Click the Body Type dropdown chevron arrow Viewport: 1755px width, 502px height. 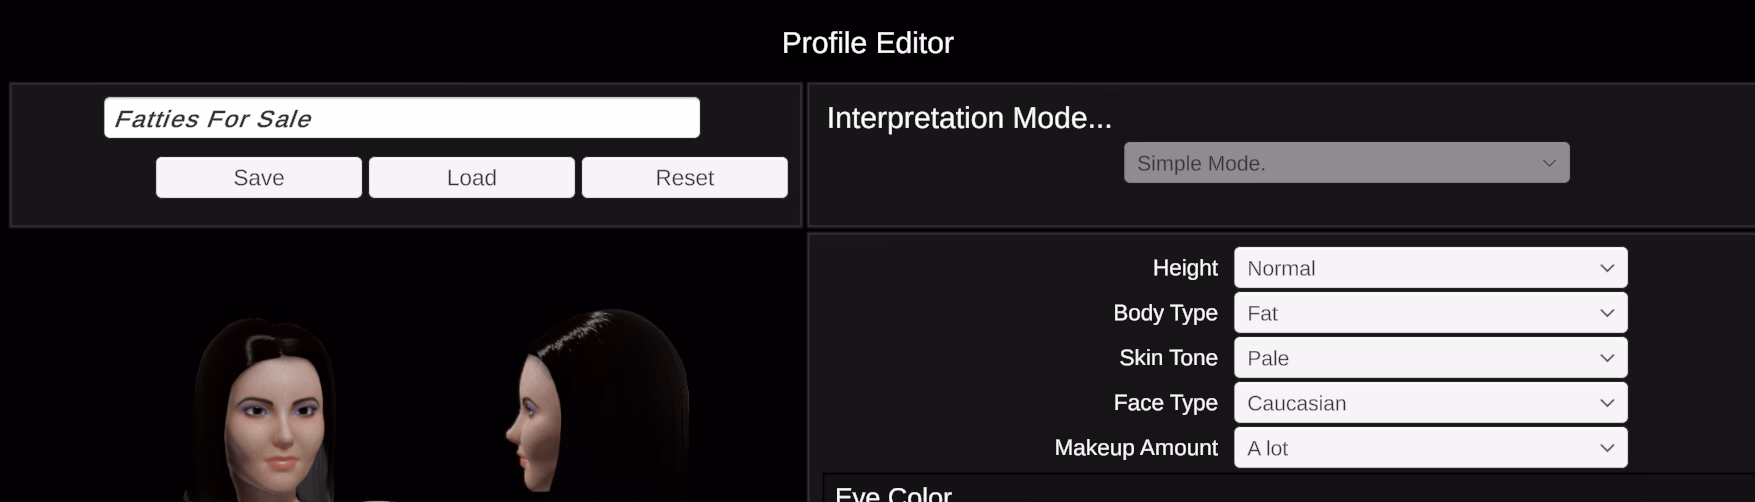coord(1607,313)
